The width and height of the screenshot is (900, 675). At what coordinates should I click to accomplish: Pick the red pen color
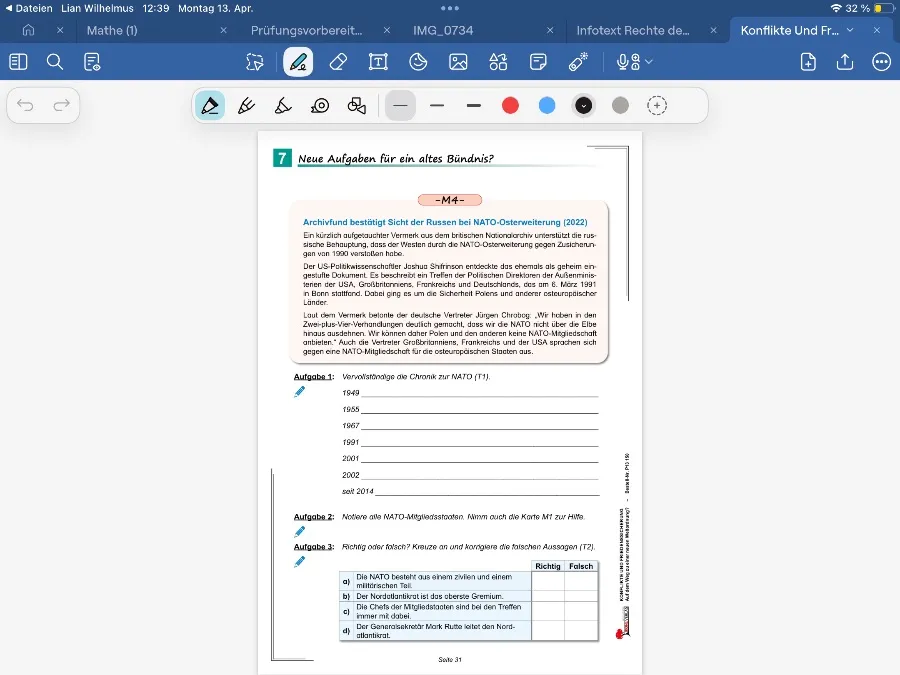click(x=510, y=106)
